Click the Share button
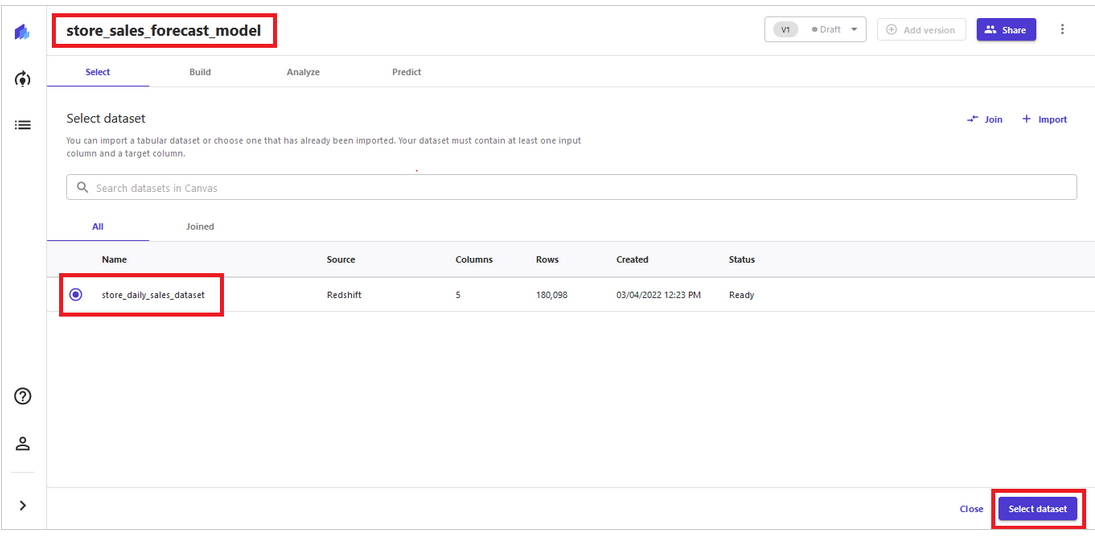This screenshot has height=541, width=1095. (1006, 30)
